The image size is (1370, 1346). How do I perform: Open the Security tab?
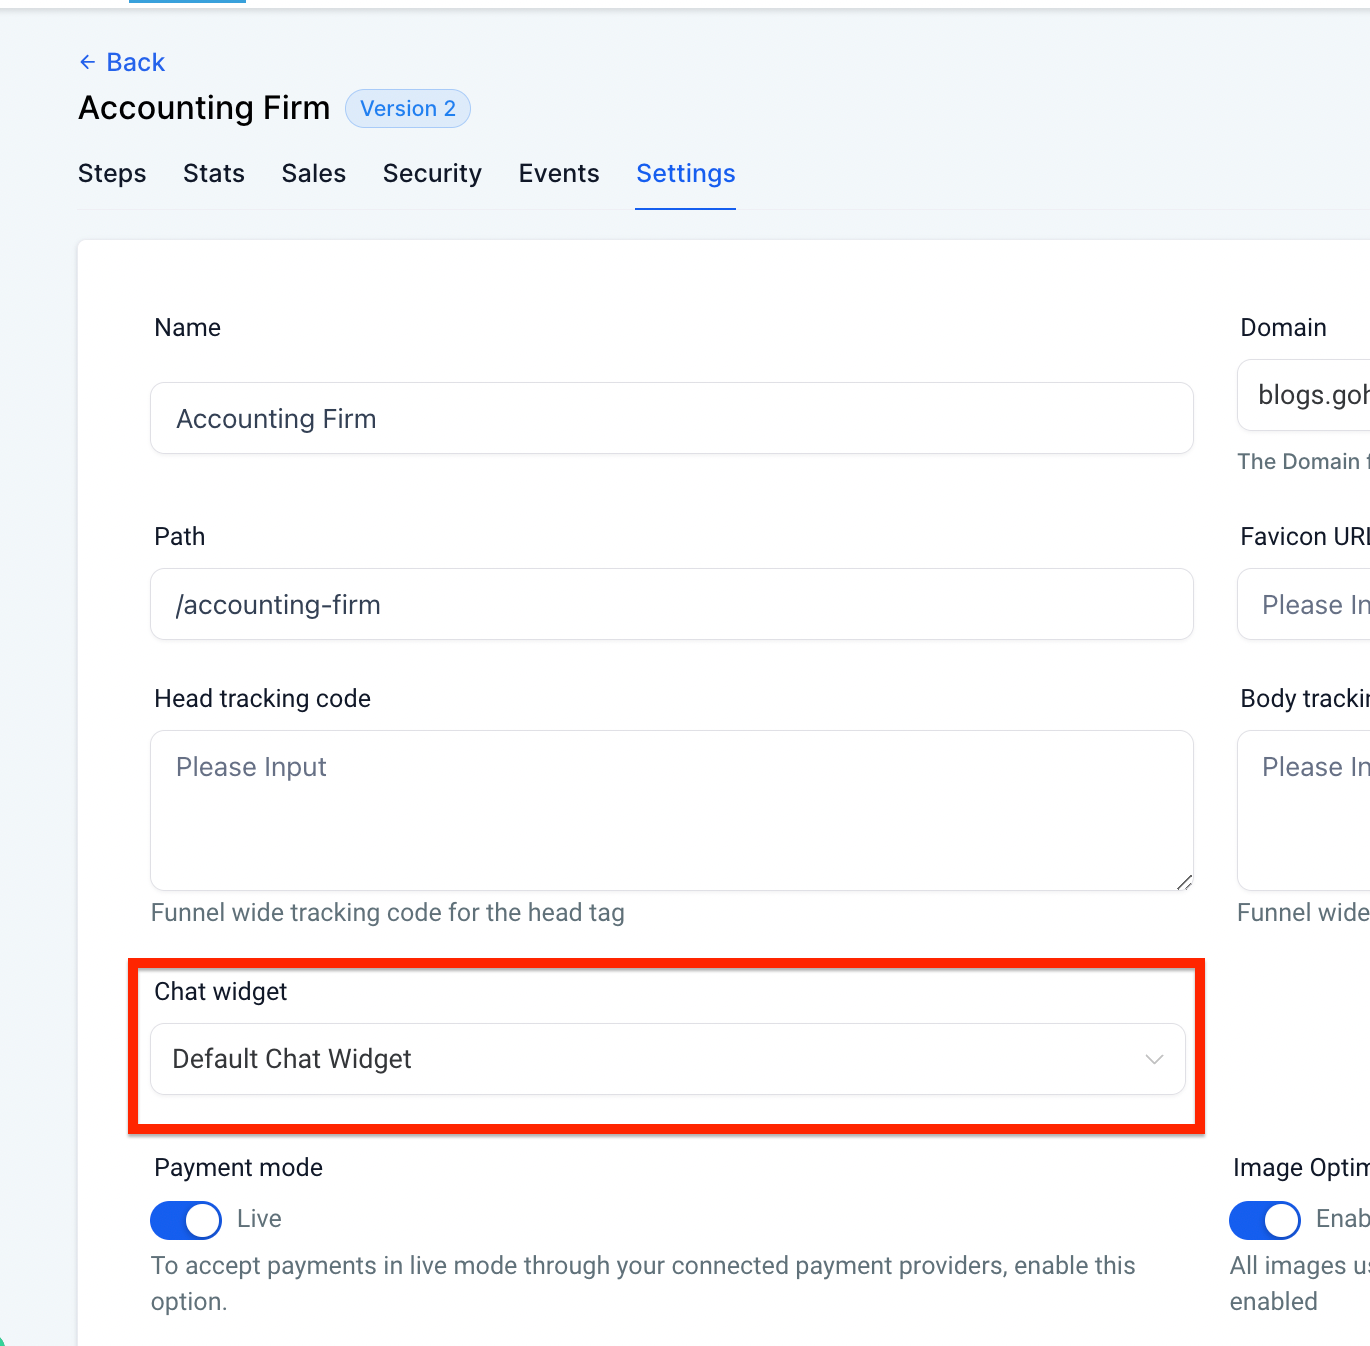coord(432,173)
